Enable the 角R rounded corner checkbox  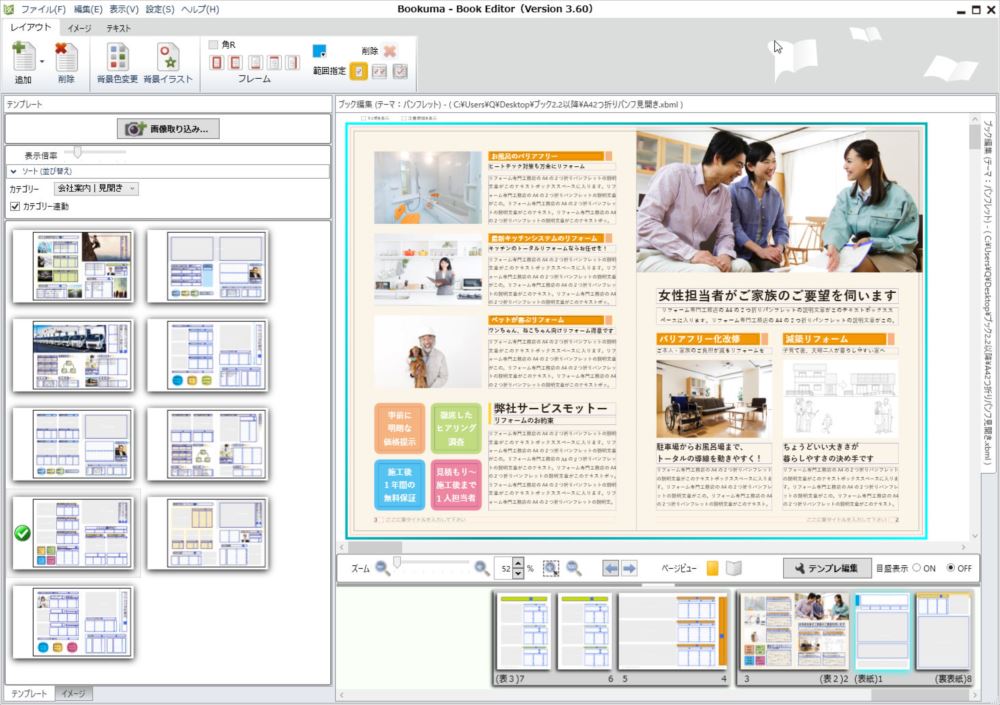tap(214, 45)
